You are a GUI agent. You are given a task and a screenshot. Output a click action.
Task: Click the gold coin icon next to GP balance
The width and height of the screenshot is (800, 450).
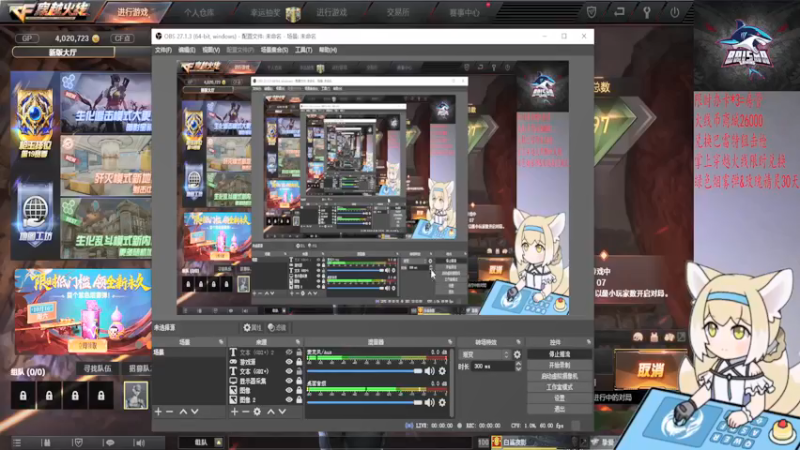click(x=95, y=38)
